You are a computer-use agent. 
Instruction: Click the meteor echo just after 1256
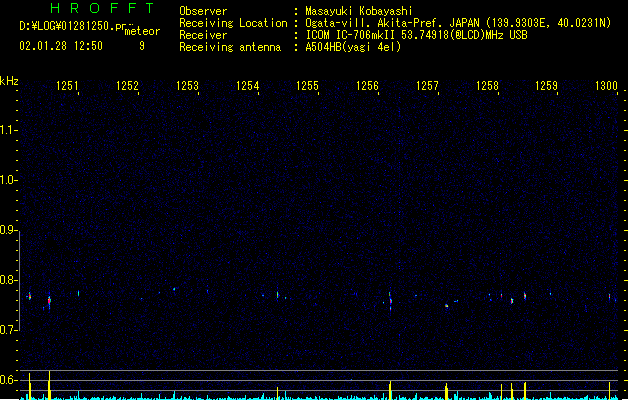[x=390, y=301]
